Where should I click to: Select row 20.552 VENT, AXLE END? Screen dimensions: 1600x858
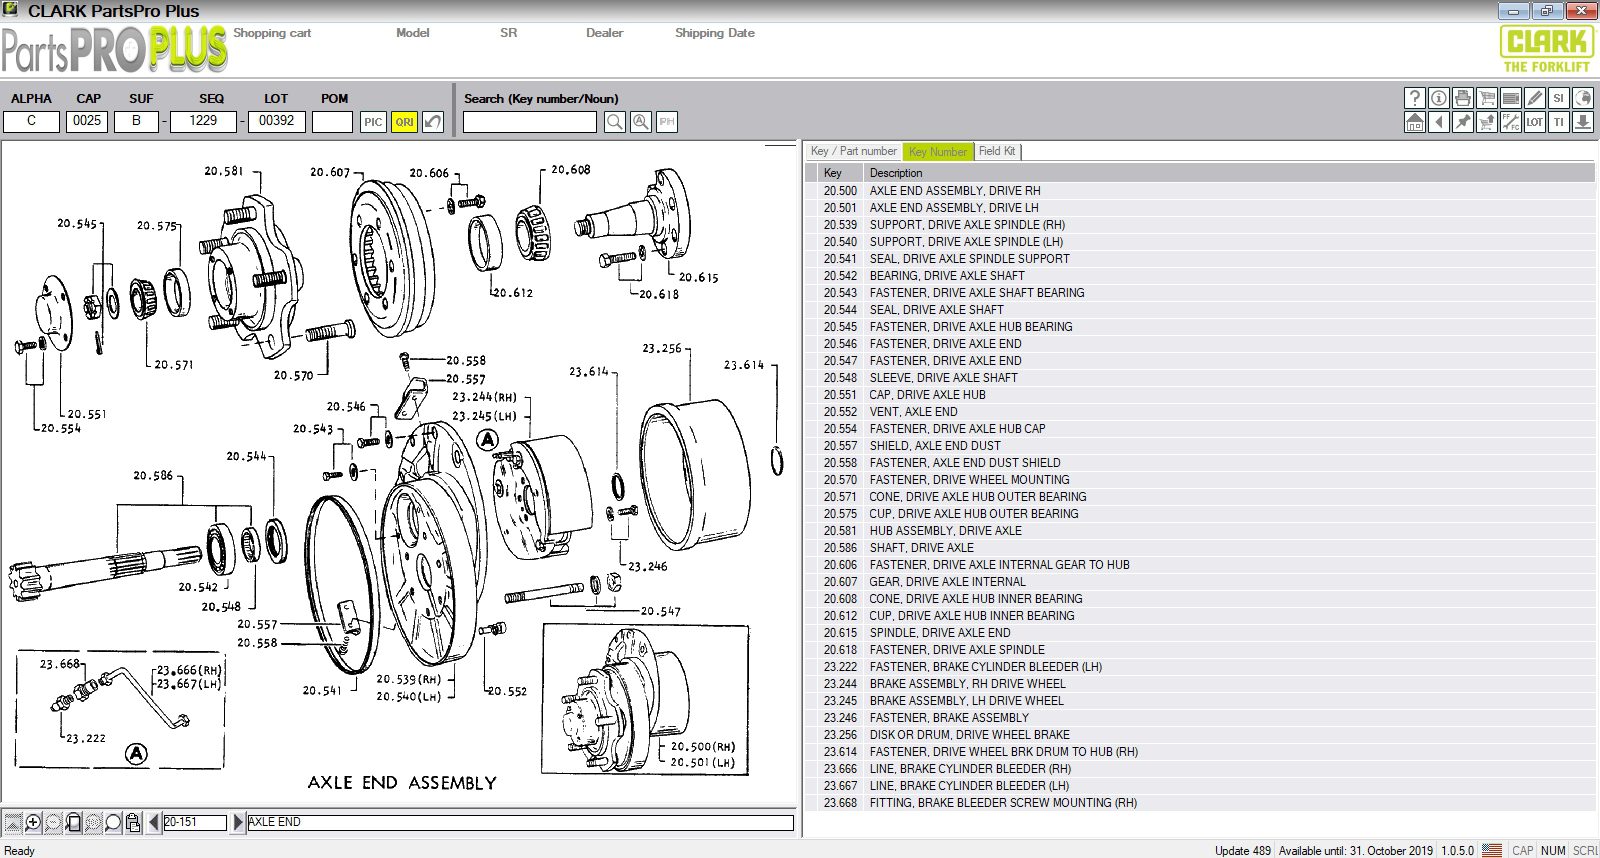coord(1200,412)
